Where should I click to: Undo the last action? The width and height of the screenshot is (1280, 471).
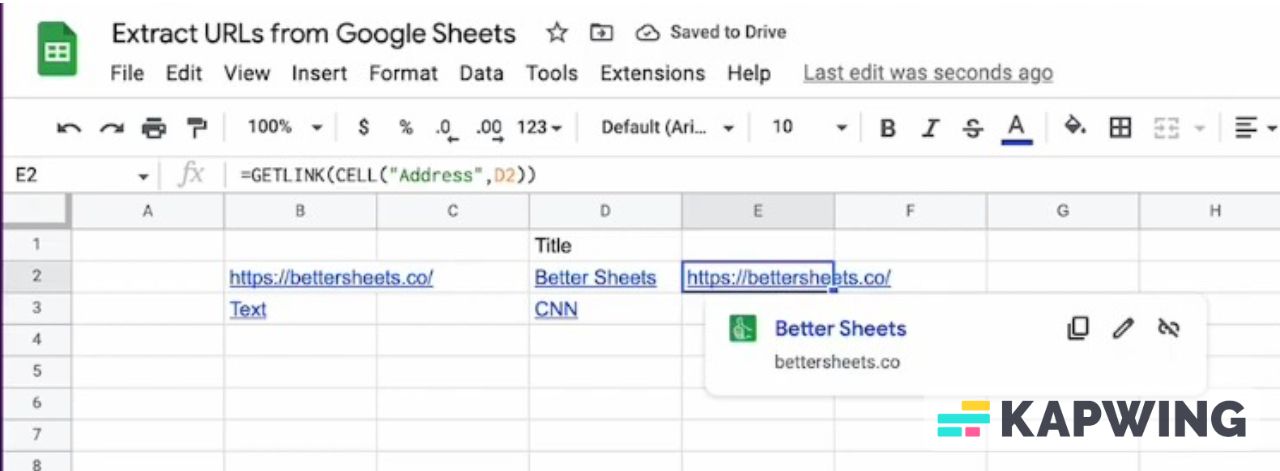point(69,128)
